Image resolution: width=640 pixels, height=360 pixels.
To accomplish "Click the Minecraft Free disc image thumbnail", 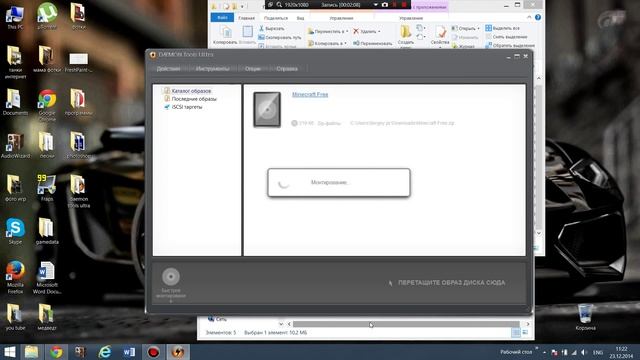I will (x=267, y=109).
